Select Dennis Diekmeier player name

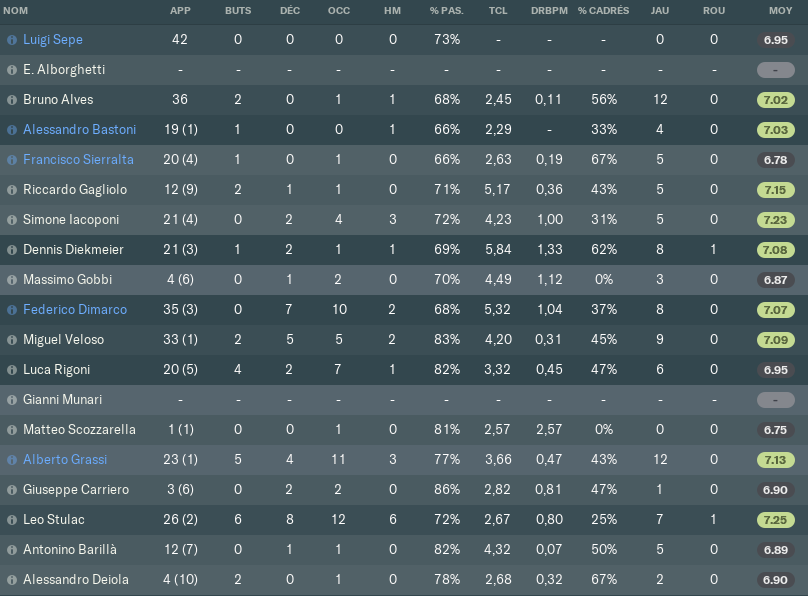(x=73, y=250)
